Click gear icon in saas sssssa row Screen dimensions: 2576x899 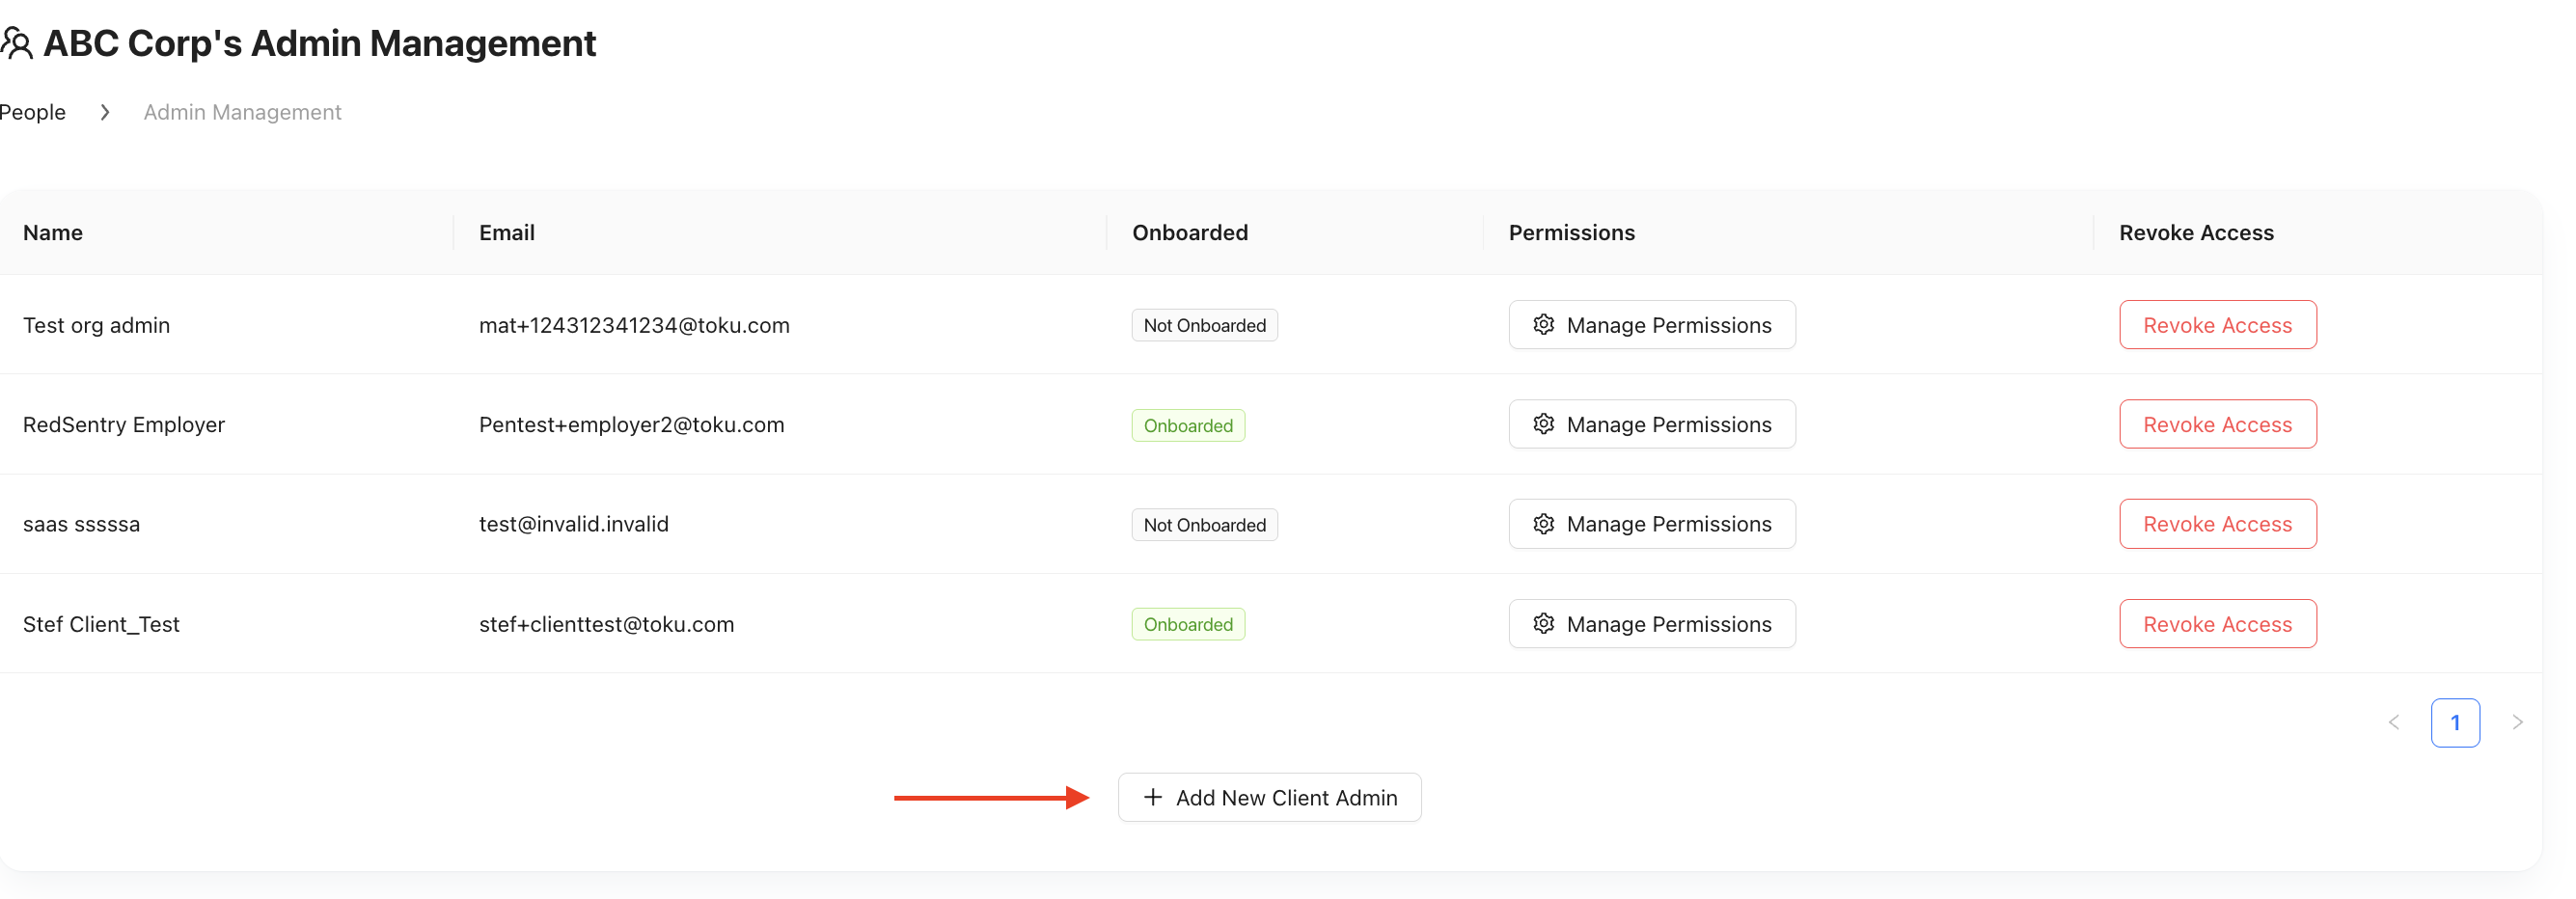point(1543,524)
